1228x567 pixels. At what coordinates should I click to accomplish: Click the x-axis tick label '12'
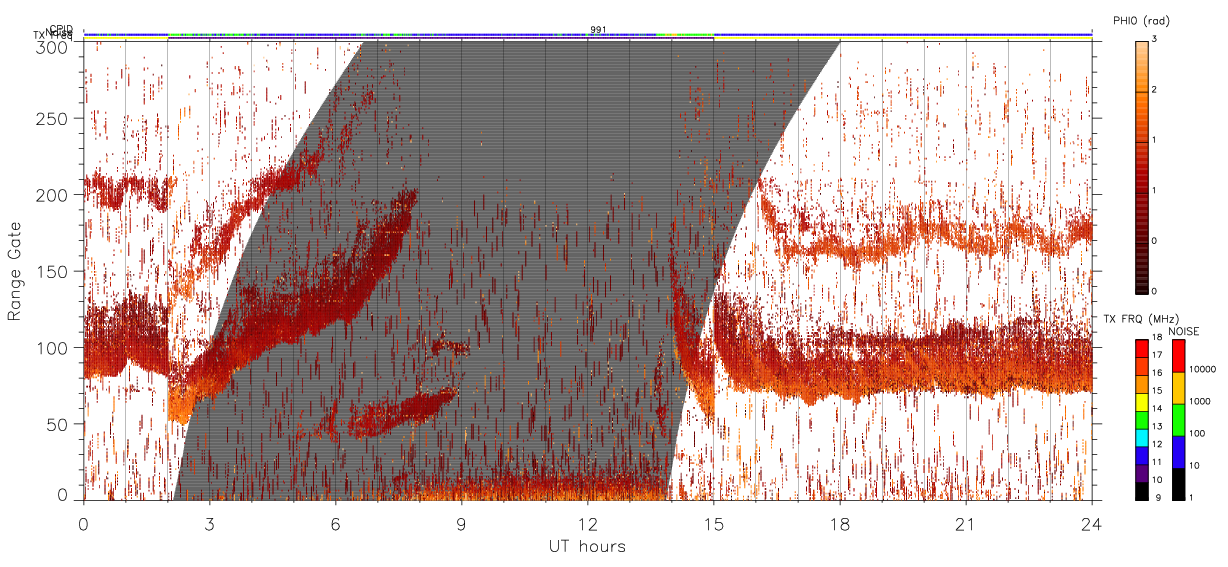click(587, 524)
